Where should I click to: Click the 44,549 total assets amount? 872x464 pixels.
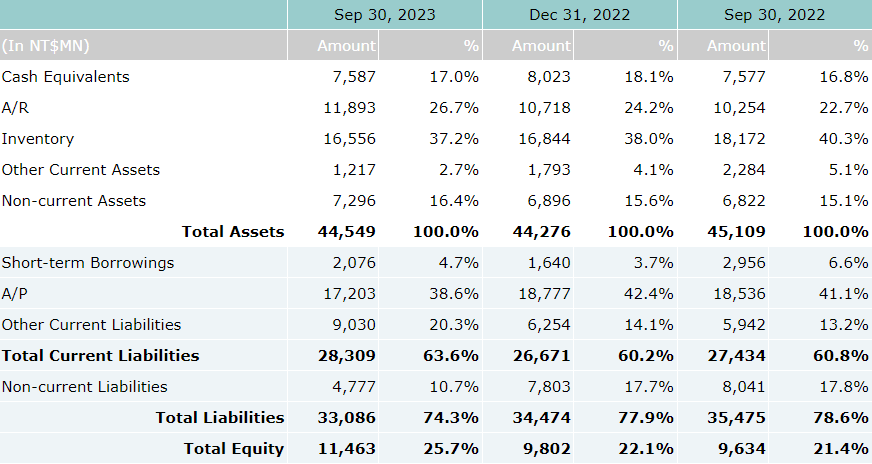[347, 232]
